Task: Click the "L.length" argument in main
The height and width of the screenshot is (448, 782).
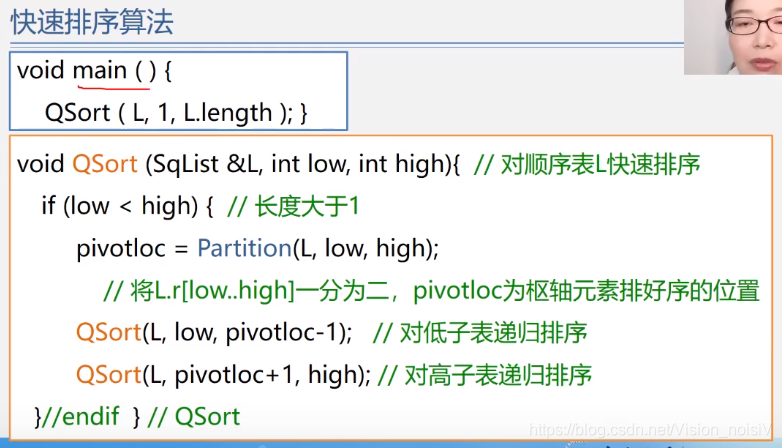Action: pos(227,113)
